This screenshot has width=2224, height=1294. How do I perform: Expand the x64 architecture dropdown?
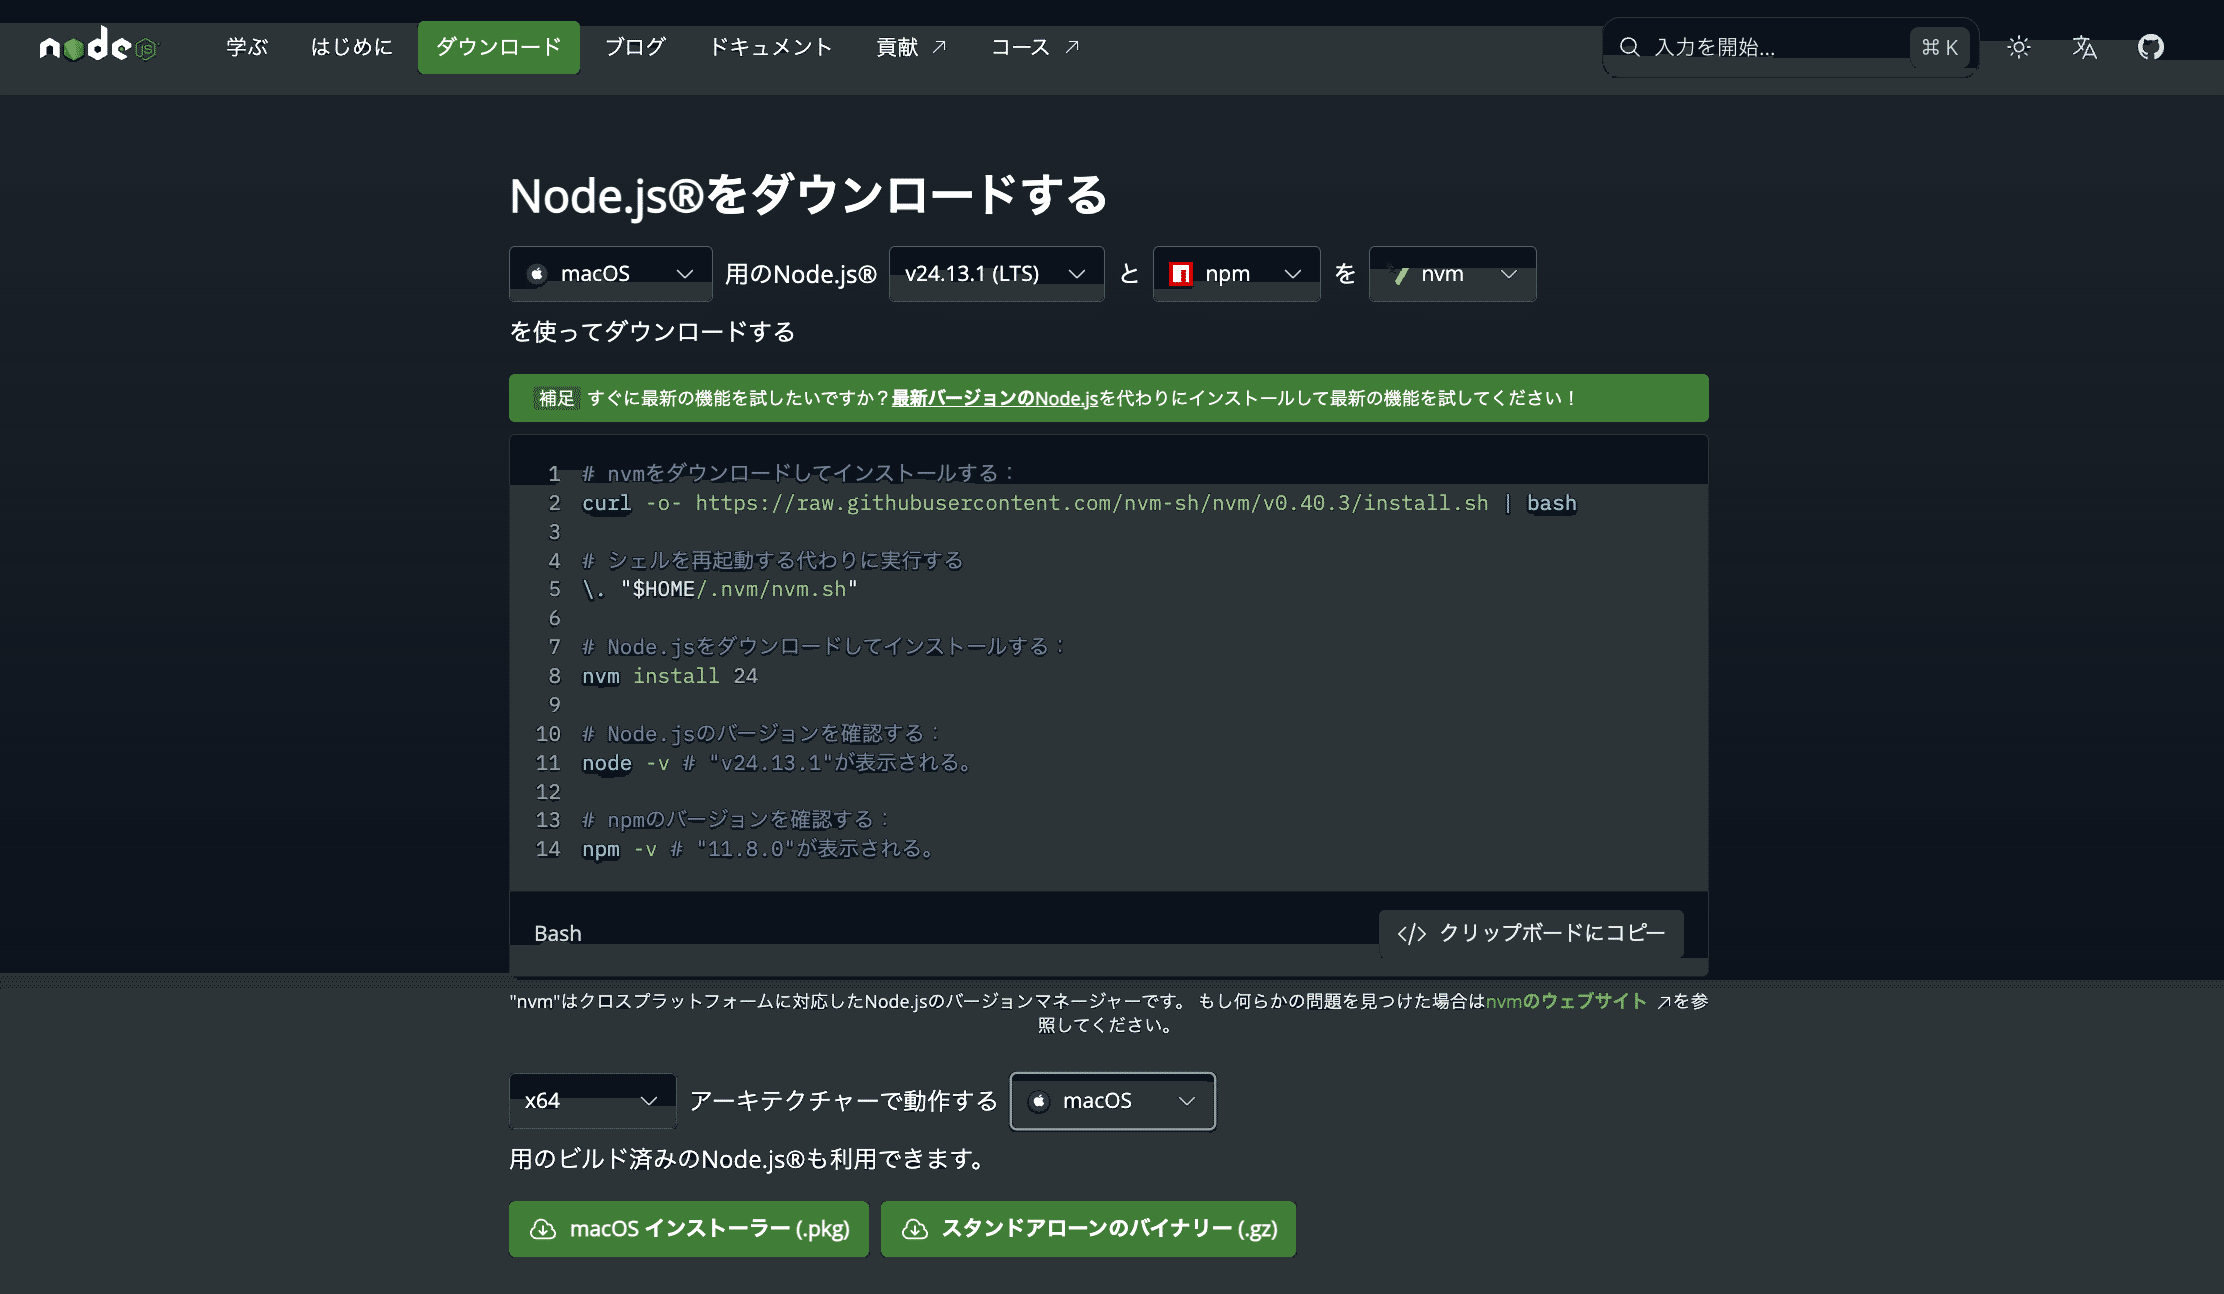[x=592, y=1101]
